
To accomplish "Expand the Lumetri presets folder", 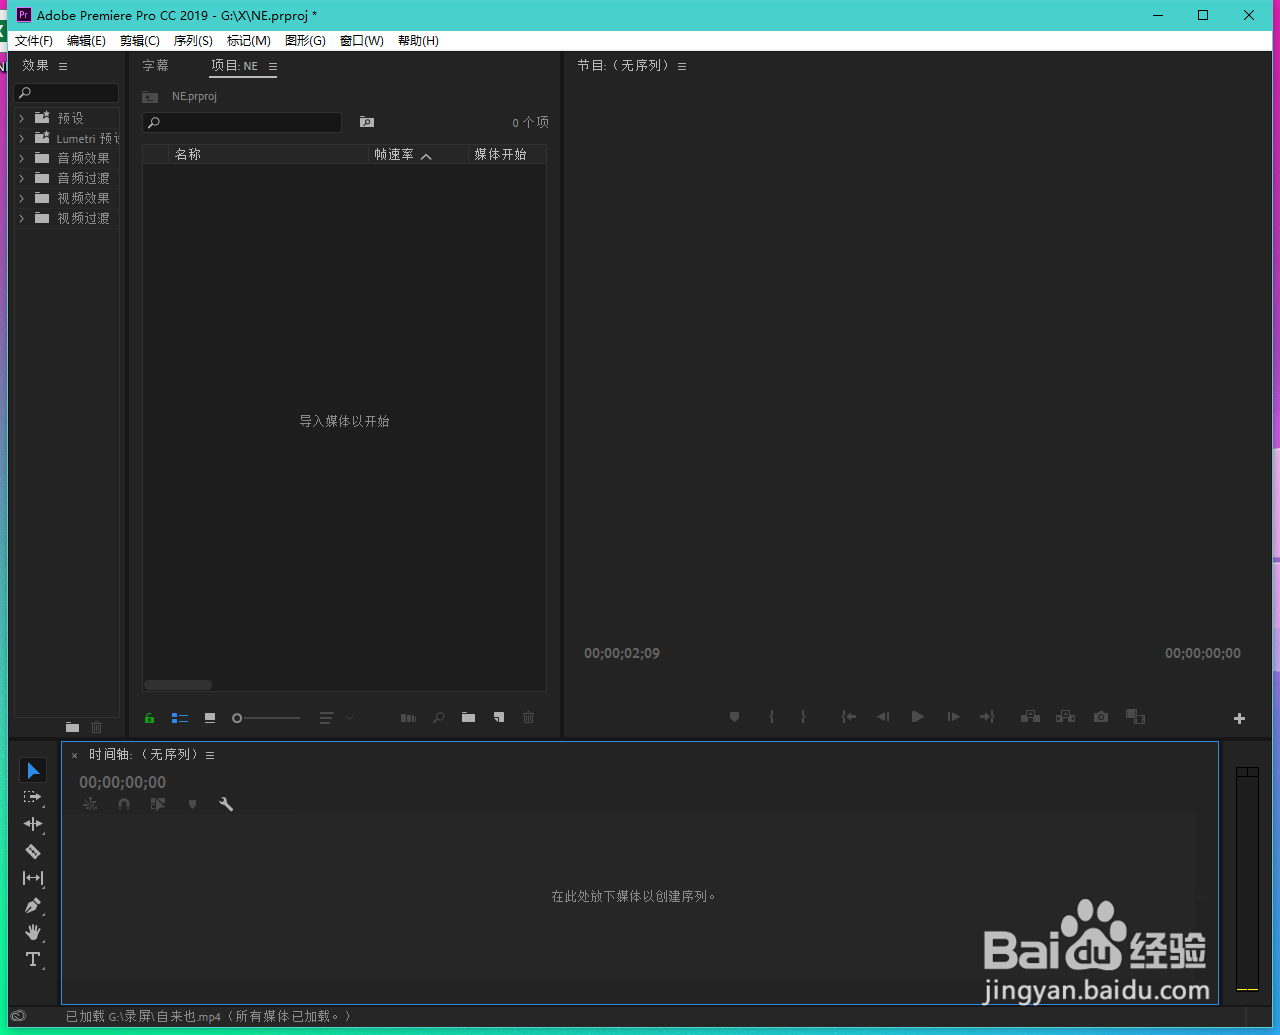I will 22,138.
